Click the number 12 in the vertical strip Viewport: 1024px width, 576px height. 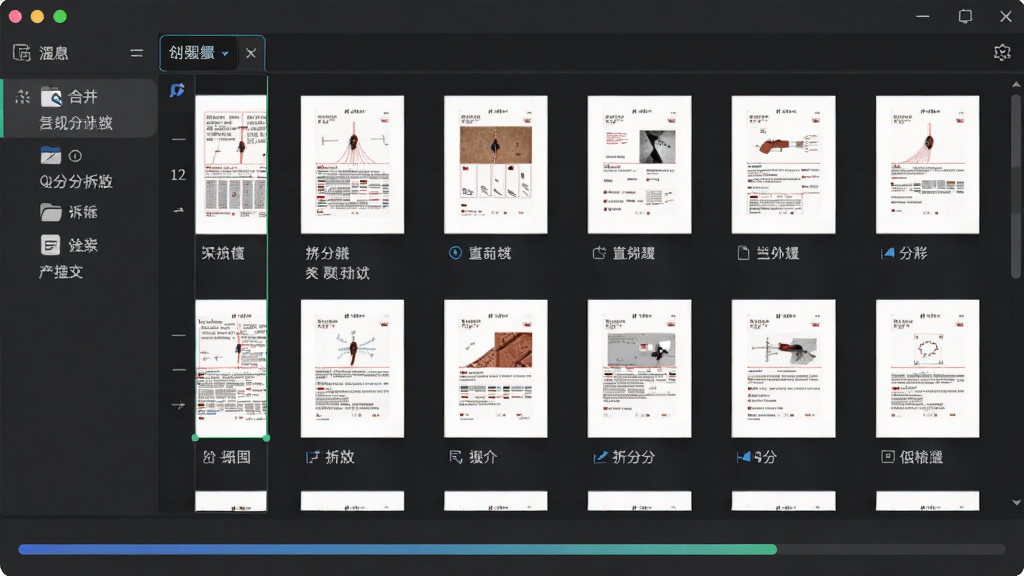pyautogui.click(x=178, y=175)
